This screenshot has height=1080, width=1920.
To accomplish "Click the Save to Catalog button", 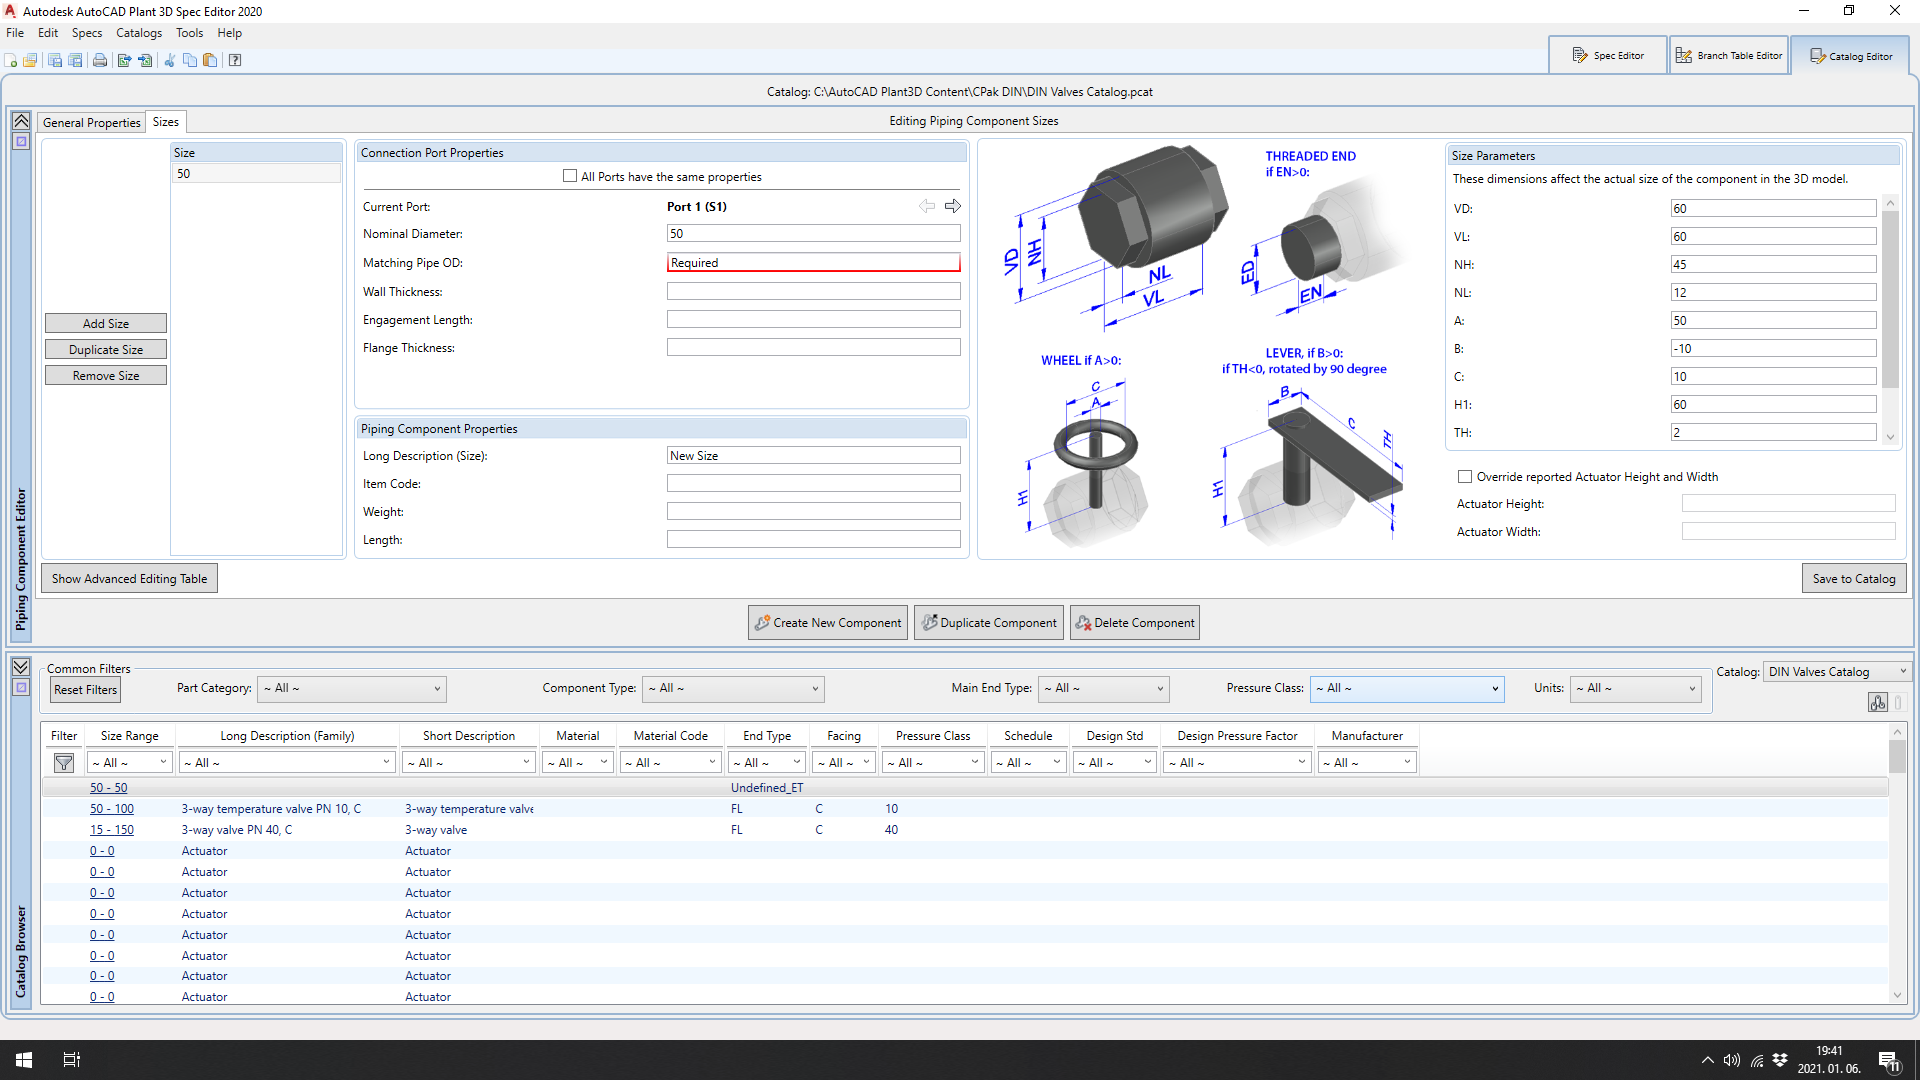I will 1853,579.
